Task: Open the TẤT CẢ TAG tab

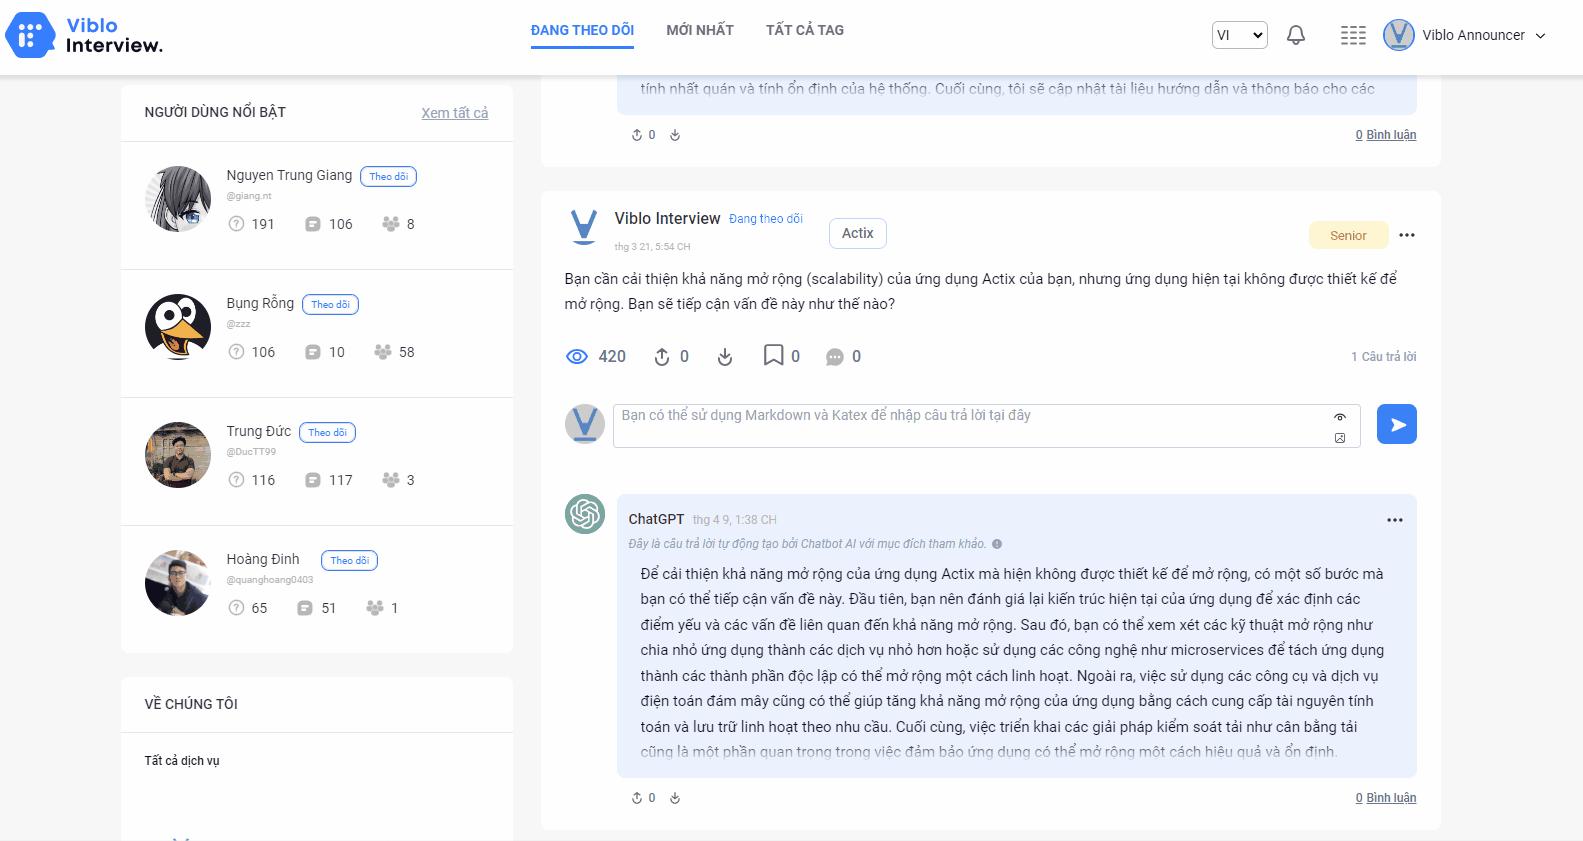Action: tap(805, 30)
